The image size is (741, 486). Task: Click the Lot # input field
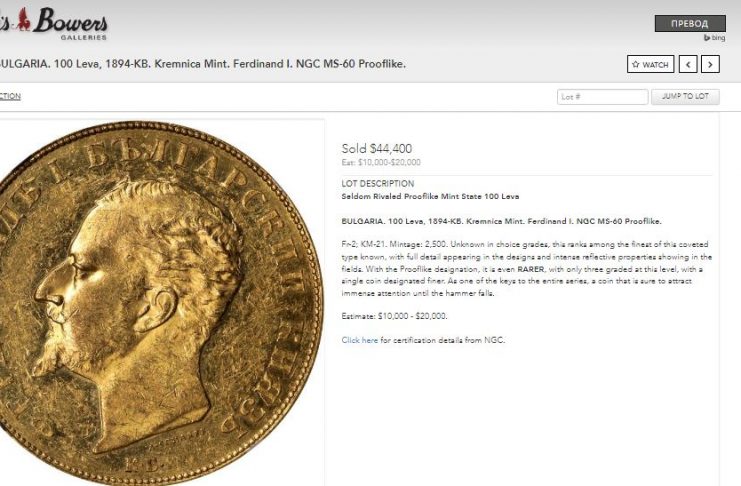(x=603, y=97)
